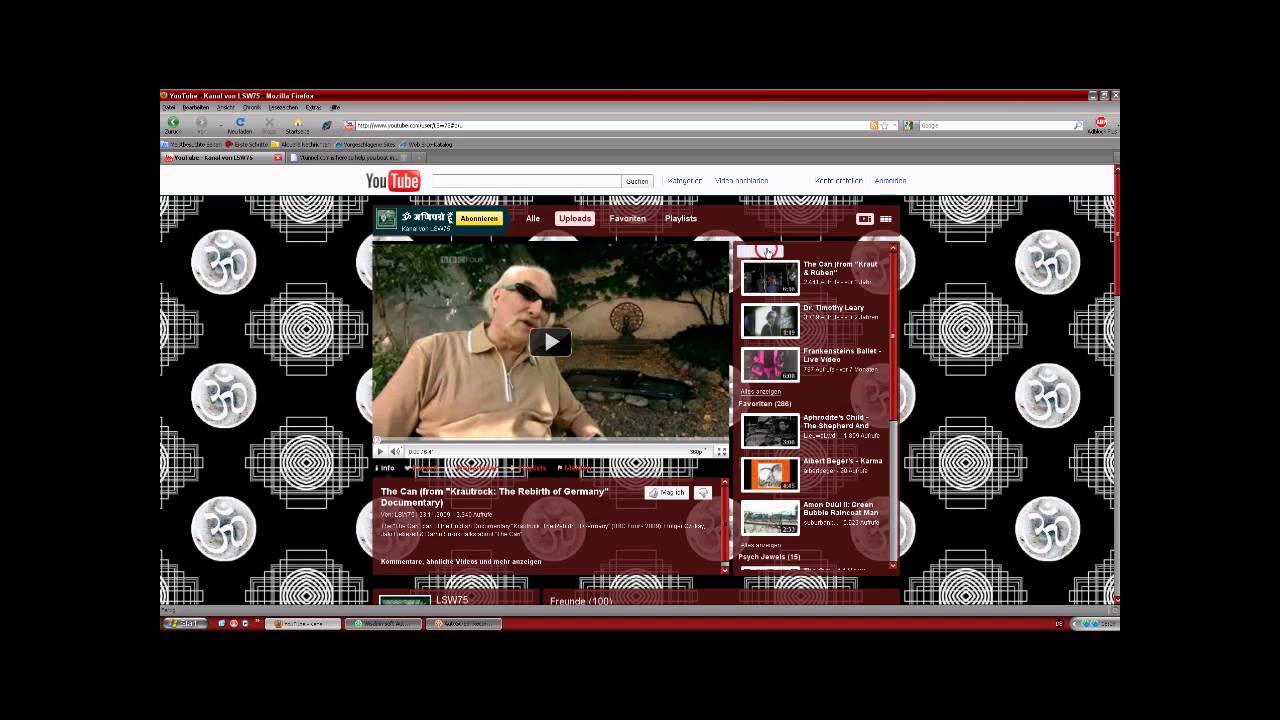Viewport: 1280px width, 720px height.
Task: Open Albert Beger's - Karma thumbnail
Action: [x=770, y=474]
